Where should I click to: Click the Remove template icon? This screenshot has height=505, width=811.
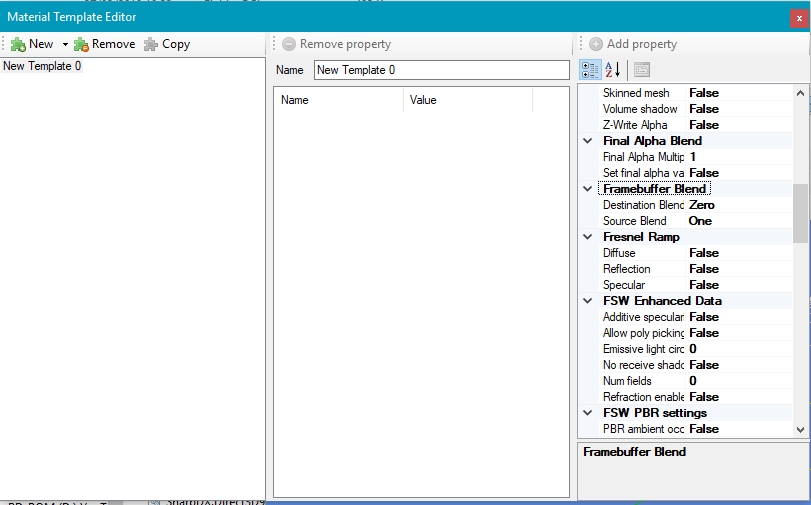(x=81, y=44)
